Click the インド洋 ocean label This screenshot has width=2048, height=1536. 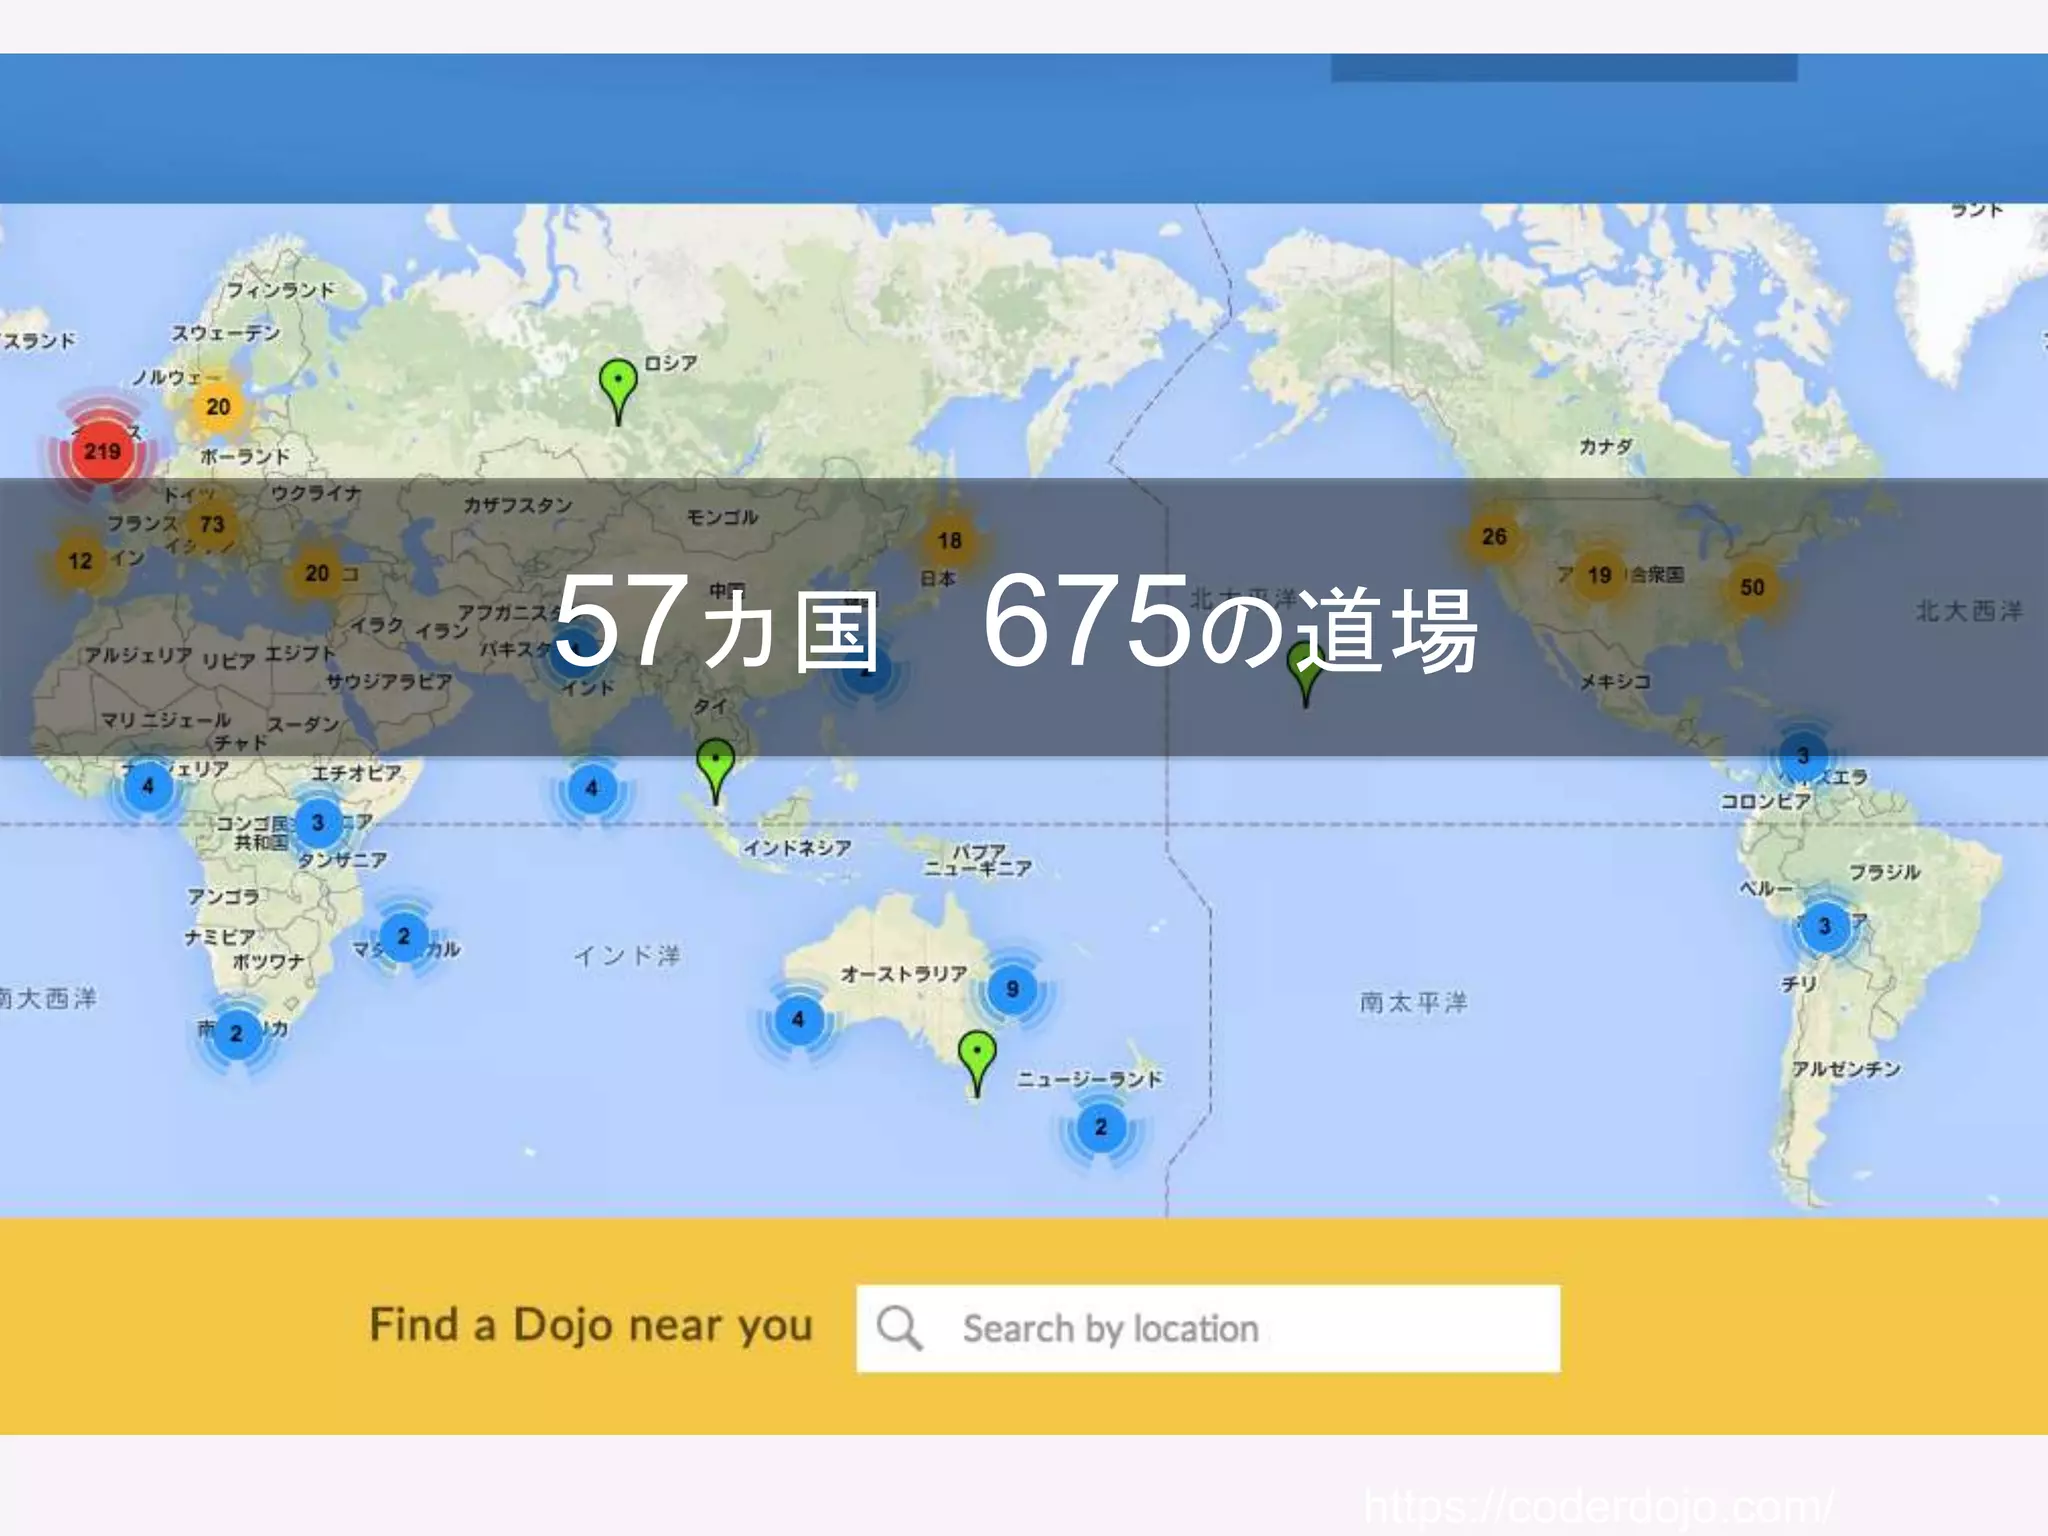tap(627, 955)
